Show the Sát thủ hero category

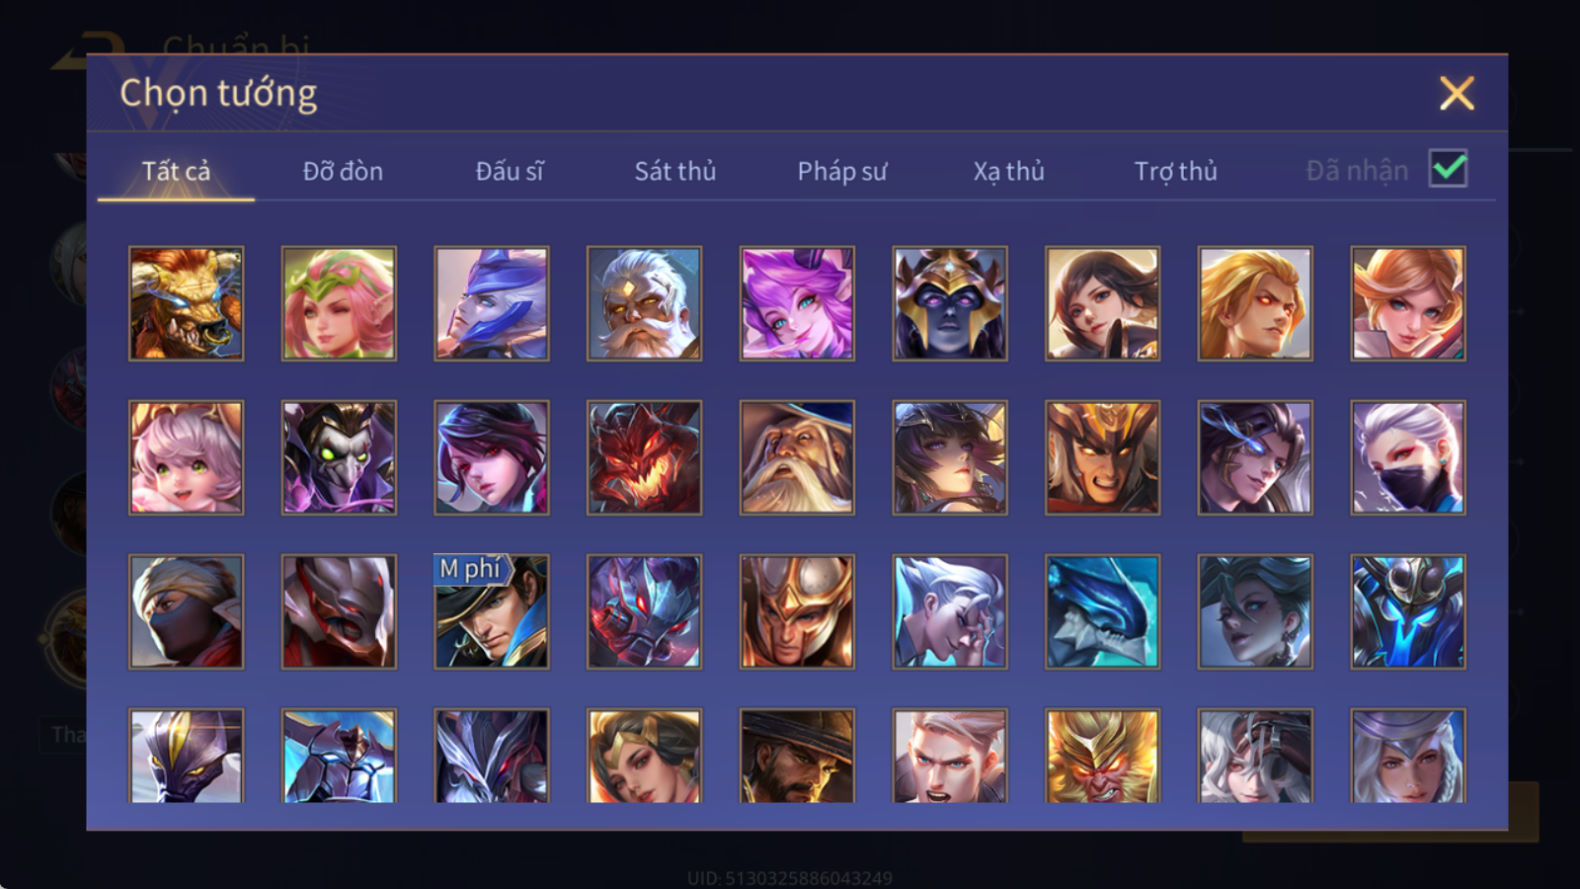(675, 171)
